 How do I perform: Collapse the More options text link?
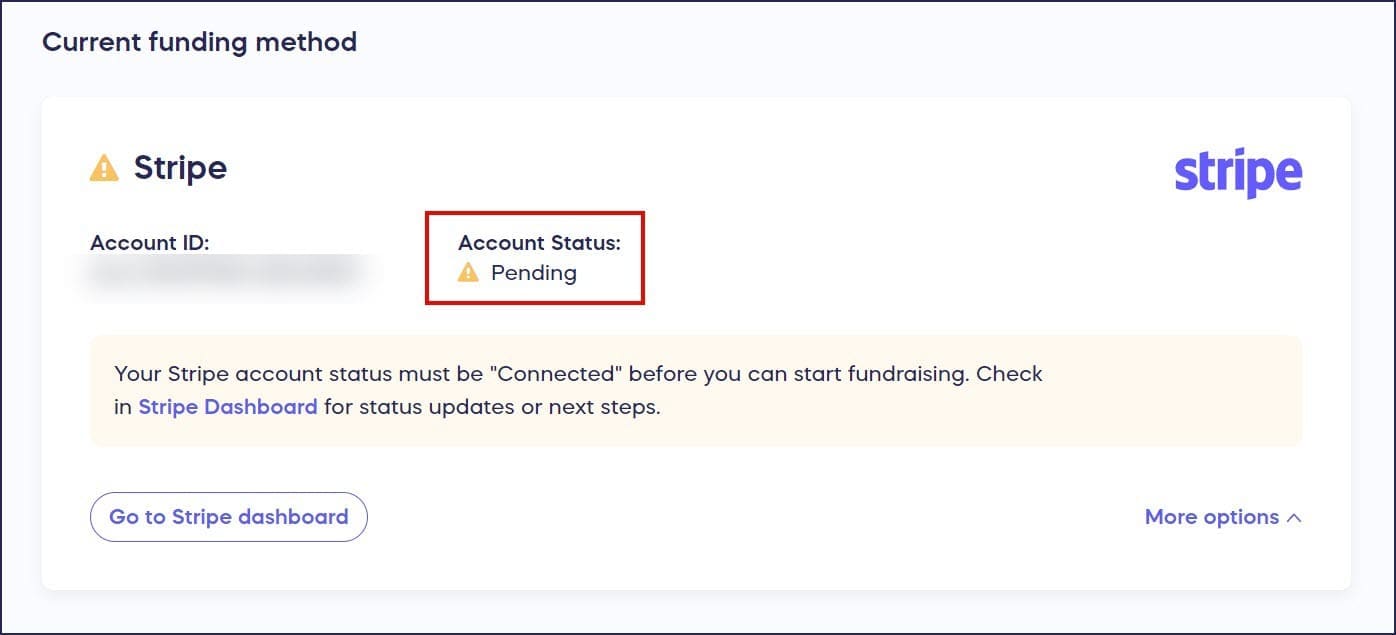pos(1211,517)
